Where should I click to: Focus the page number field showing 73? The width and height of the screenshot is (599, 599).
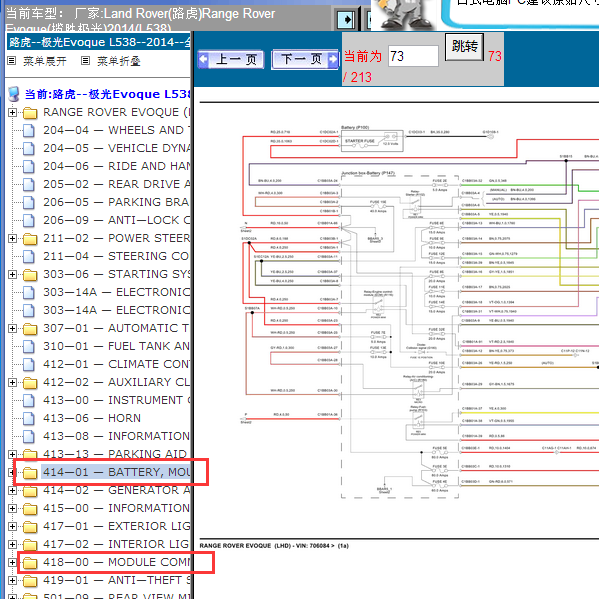(413, 56)
